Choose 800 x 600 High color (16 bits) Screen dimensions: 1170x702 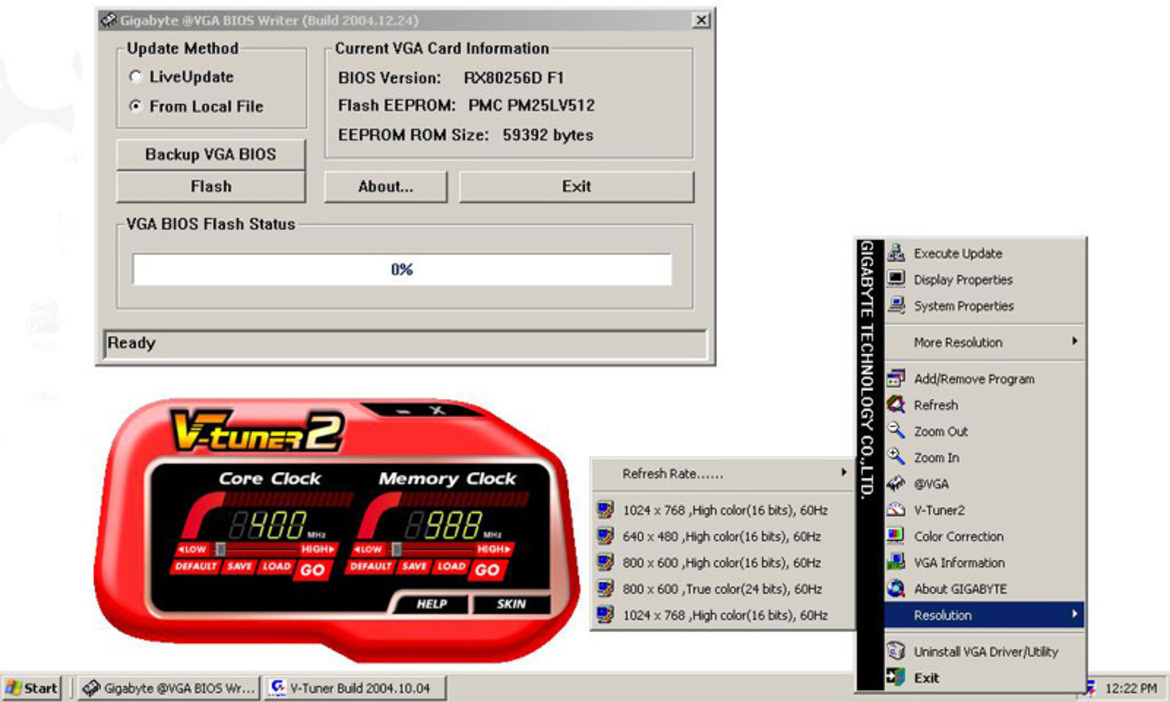point(723,562)
